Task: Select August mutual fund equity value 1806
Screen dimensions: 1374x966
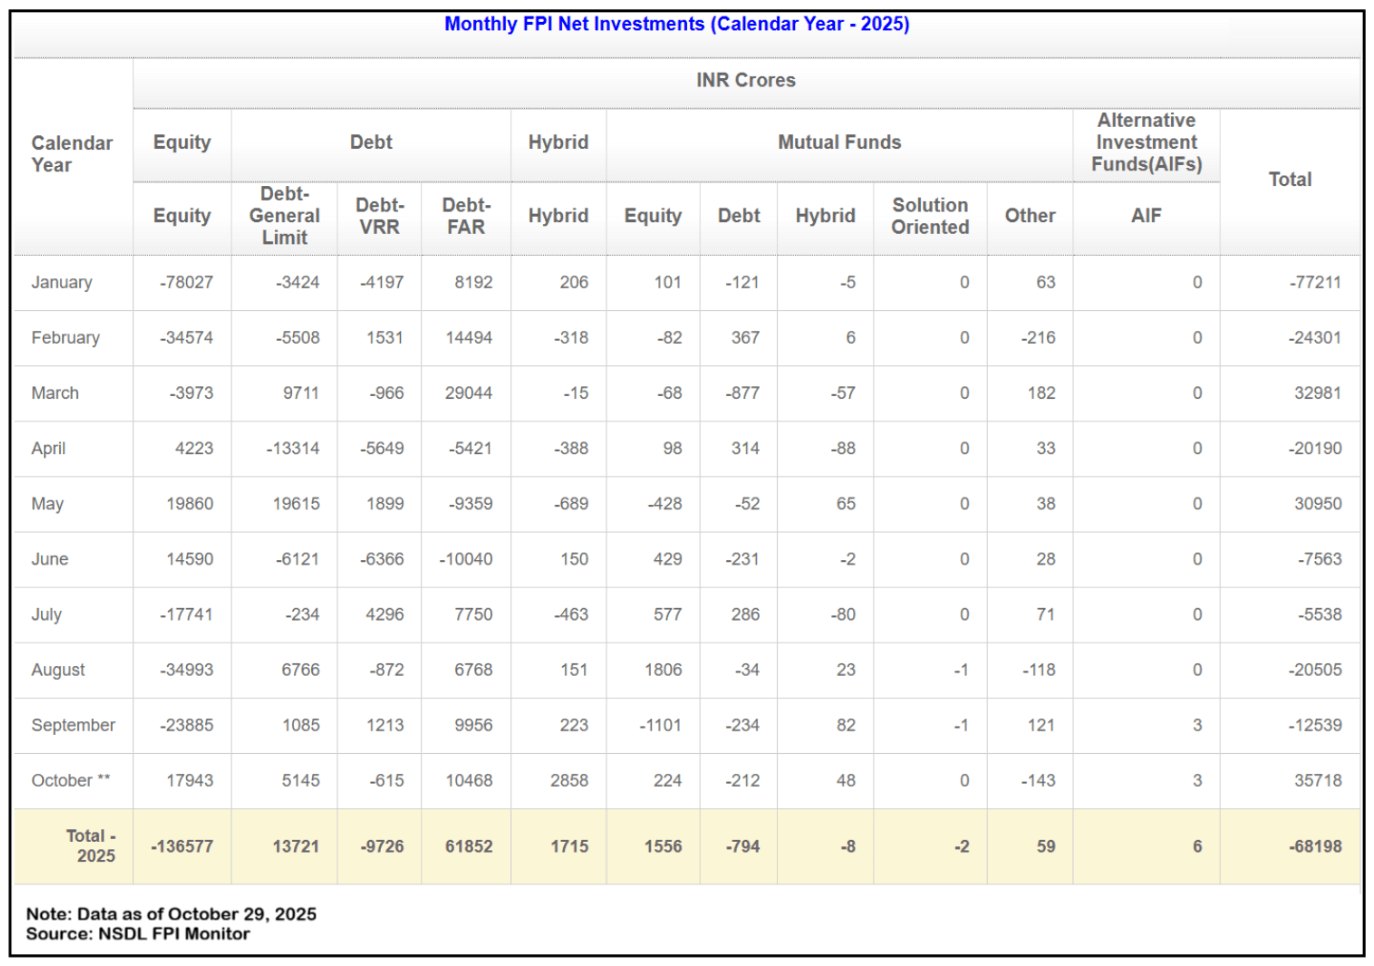Action: (662, 670)
